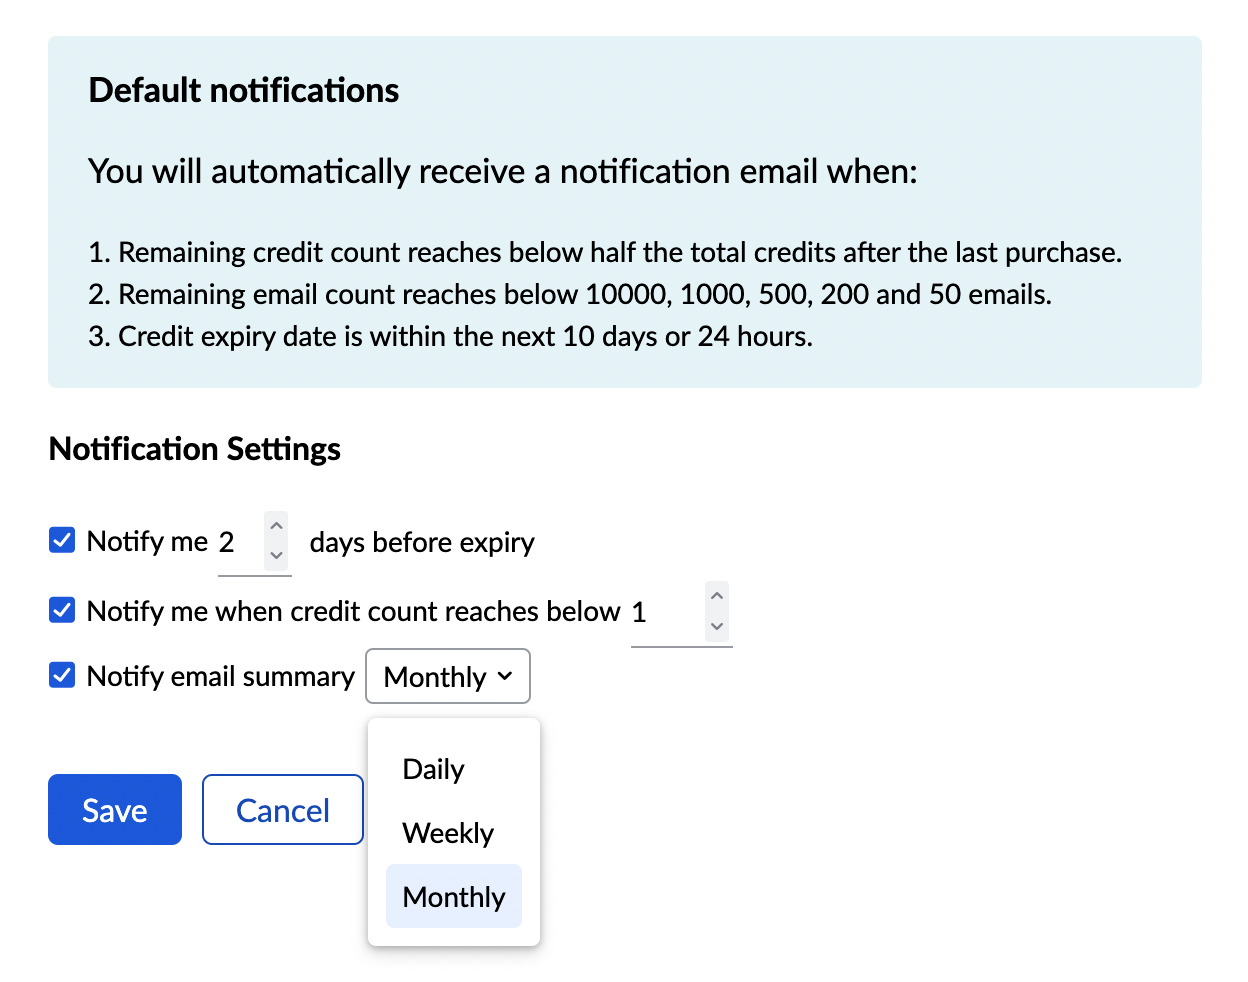Toggle the credit count notification checkbox
This screenshot has height=982, width=1248.
pyautogui.click(x=62, y=610)
